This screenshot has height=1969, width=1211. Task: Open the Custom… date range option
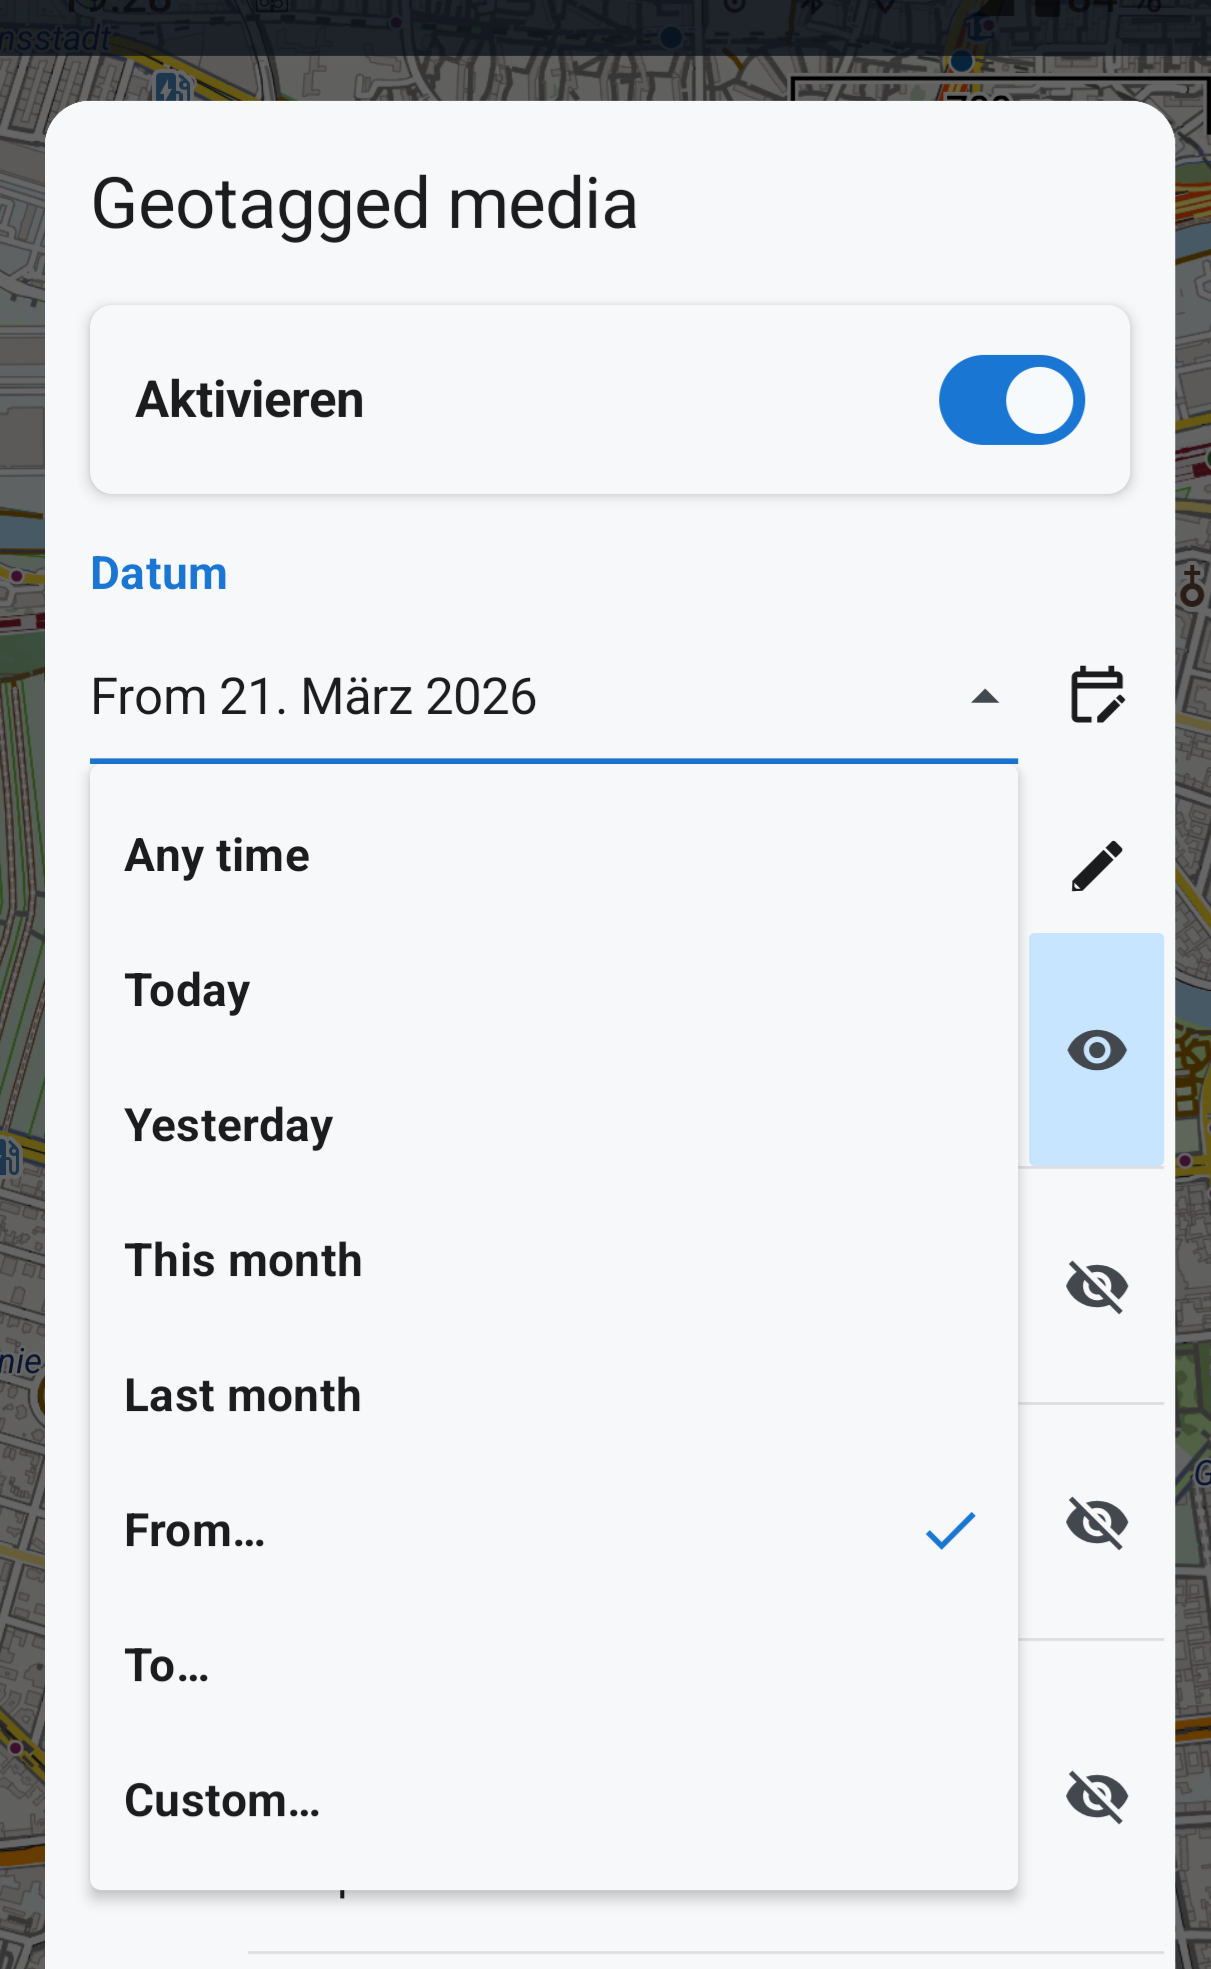click(222, 1801)
